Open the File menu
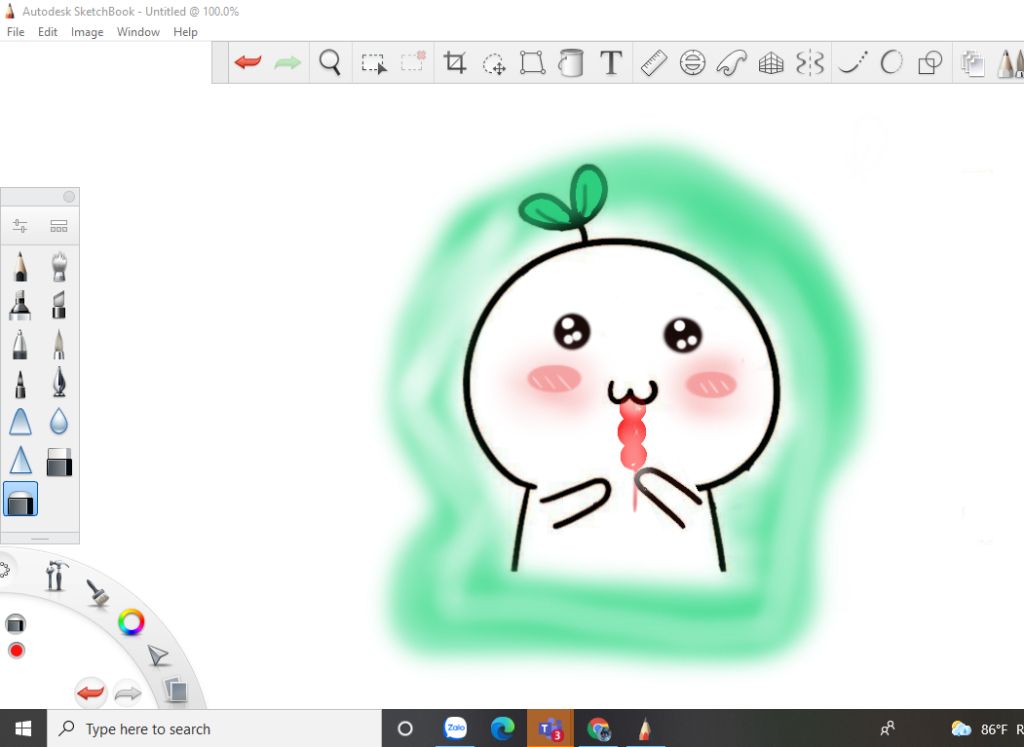 (x=16, y=32)
